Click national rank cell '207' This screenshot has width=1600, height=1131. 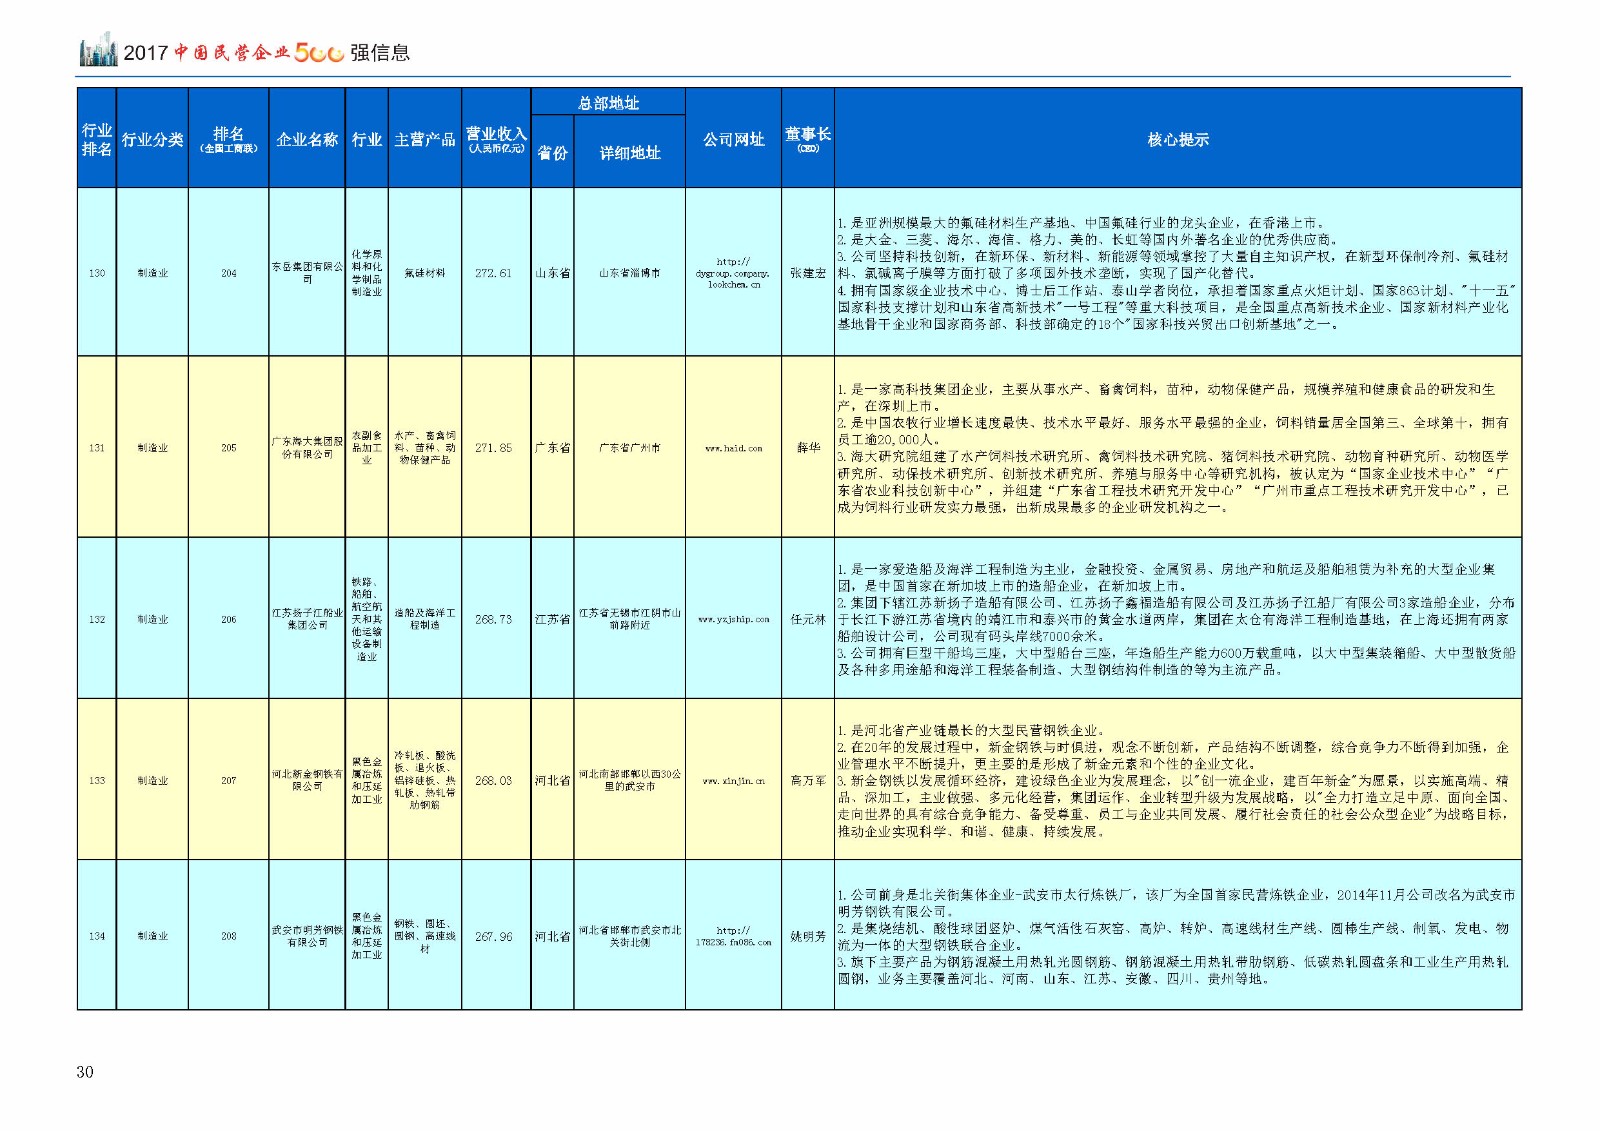(229, 781)
